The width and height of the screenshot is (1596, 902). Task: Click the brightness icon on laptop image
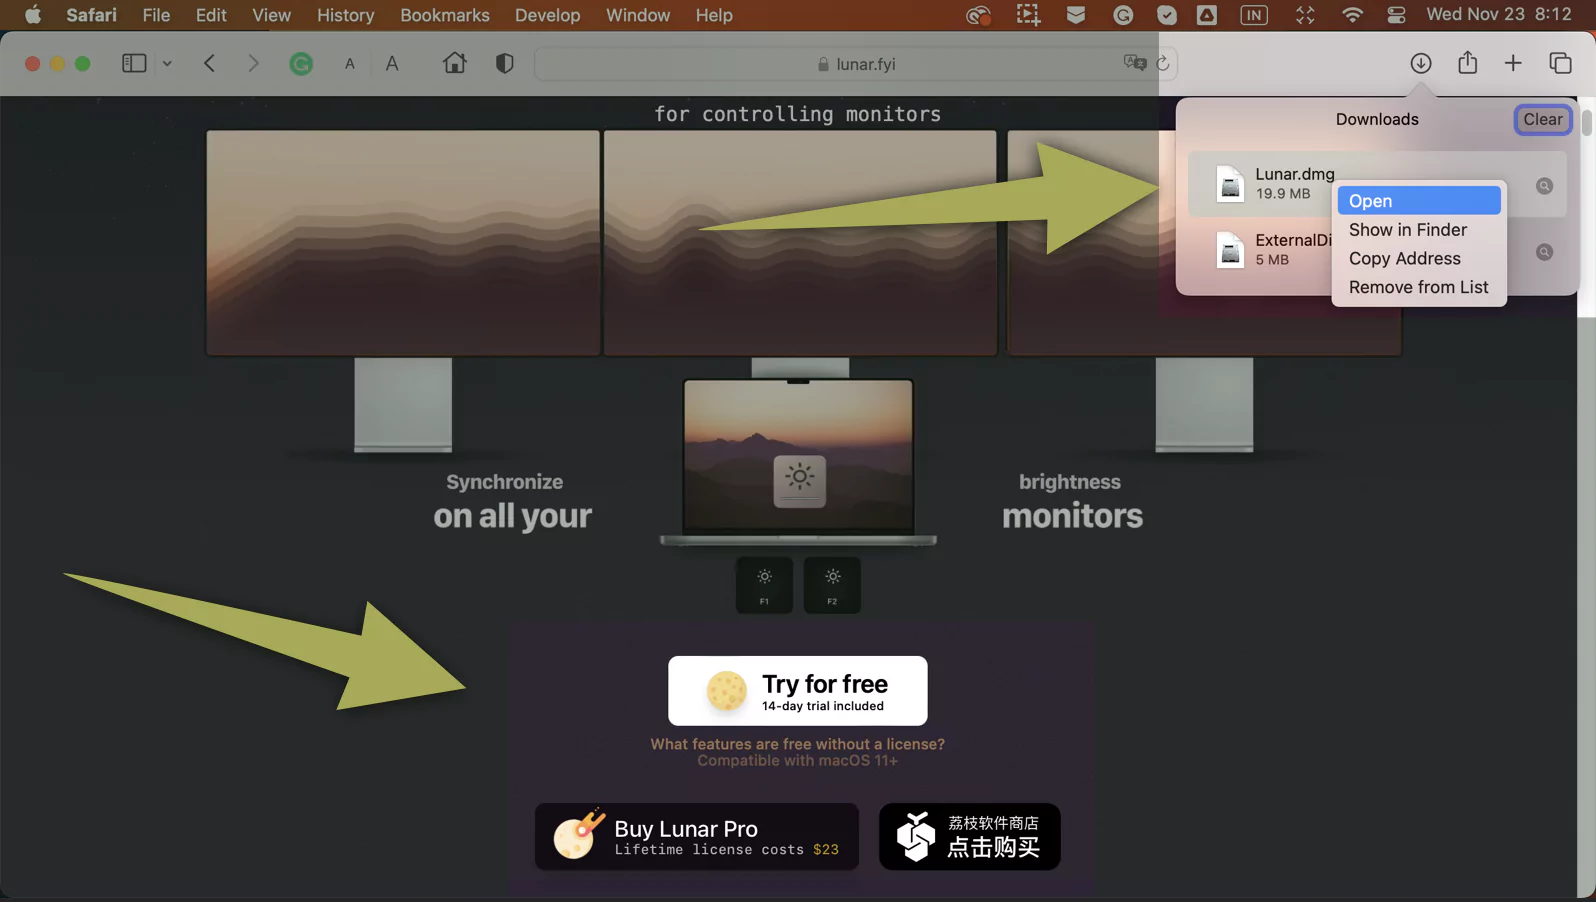799,480
